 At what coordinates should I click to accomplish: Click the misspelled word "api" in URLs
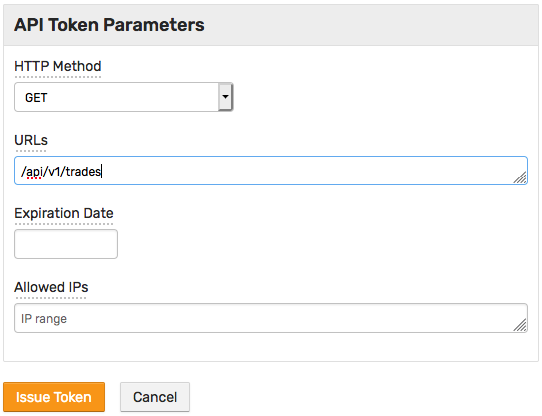(x=34, y=172)
